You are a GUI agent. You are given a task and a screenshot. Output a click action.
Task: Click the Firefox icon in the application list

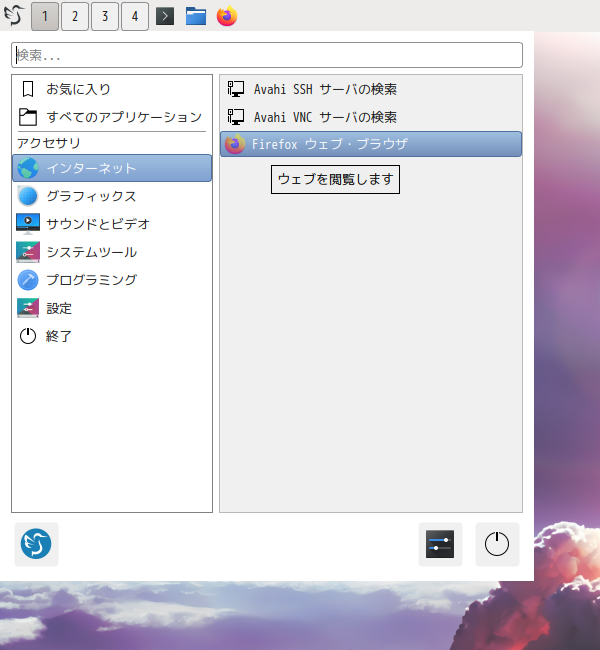[235, 144]
